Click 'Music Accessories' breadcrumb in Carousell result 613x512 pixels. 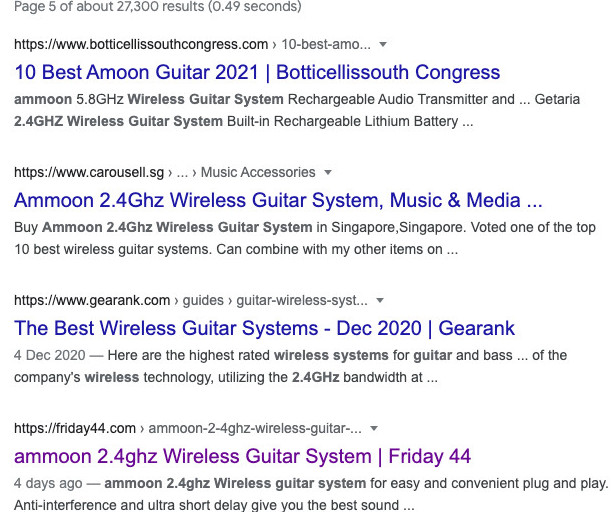(258, 173)
